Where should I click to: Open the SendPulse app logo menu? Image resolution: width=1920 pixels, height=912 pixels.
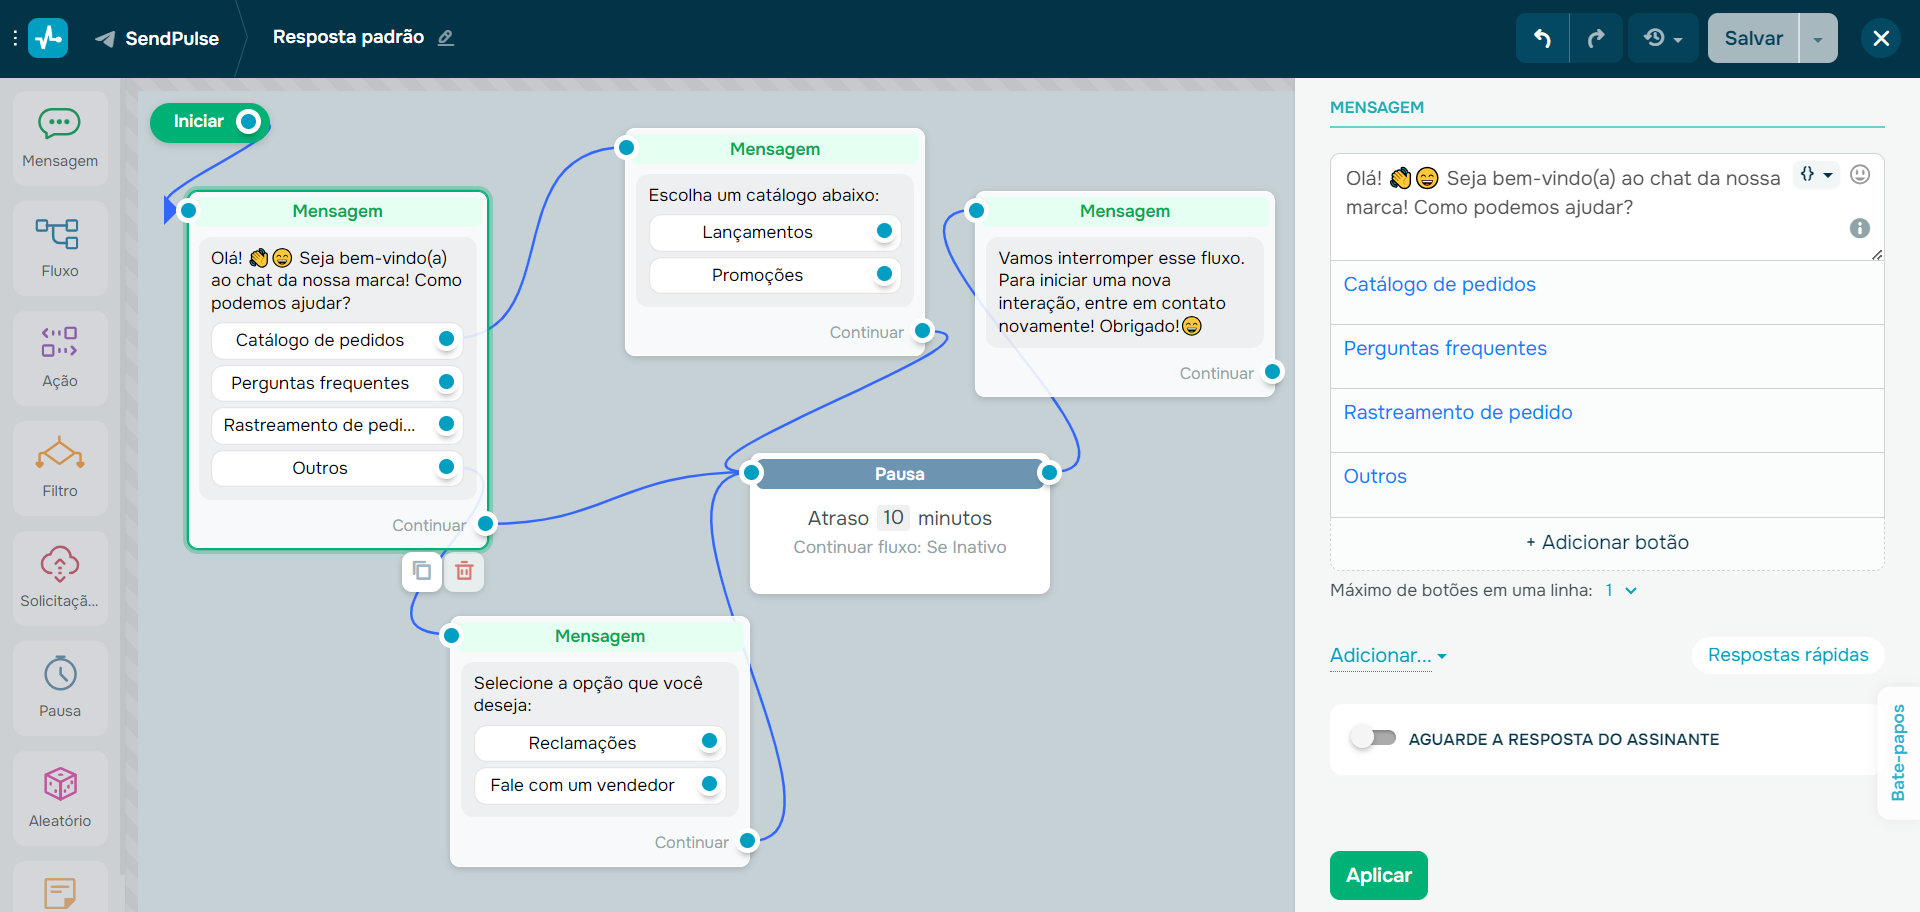48,38
